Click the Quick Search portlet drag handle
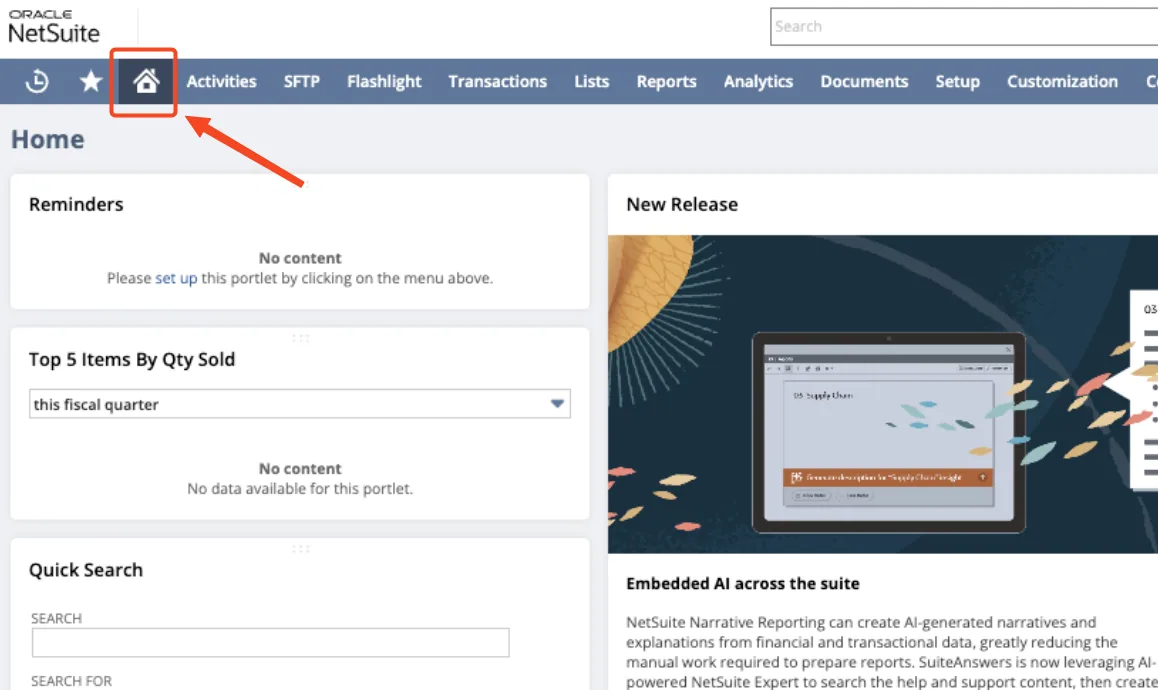 (x=300, y=549)
